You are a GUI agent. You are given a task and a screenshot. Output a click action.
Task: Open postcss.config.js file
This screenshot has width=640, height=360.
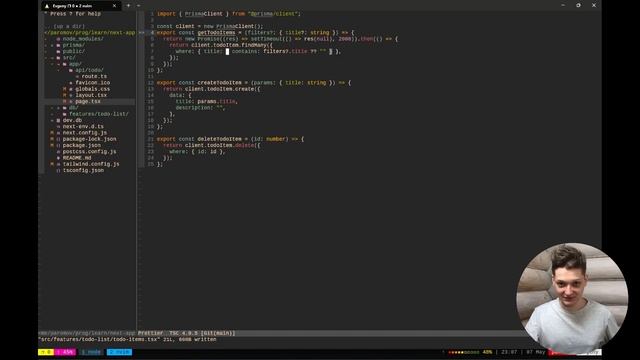coord(89,151)
